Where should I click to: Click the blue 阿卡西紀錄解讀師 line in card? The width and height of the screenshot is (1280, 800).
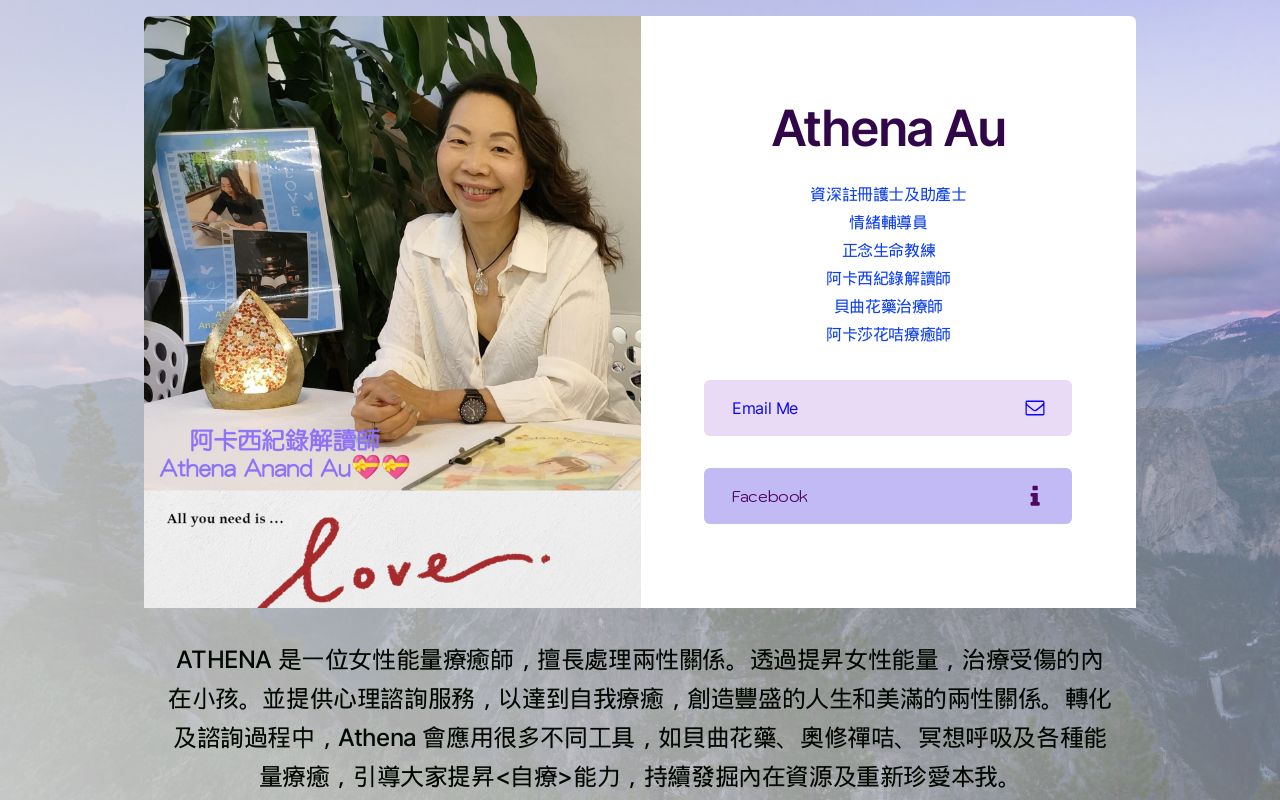coord(888,278)
